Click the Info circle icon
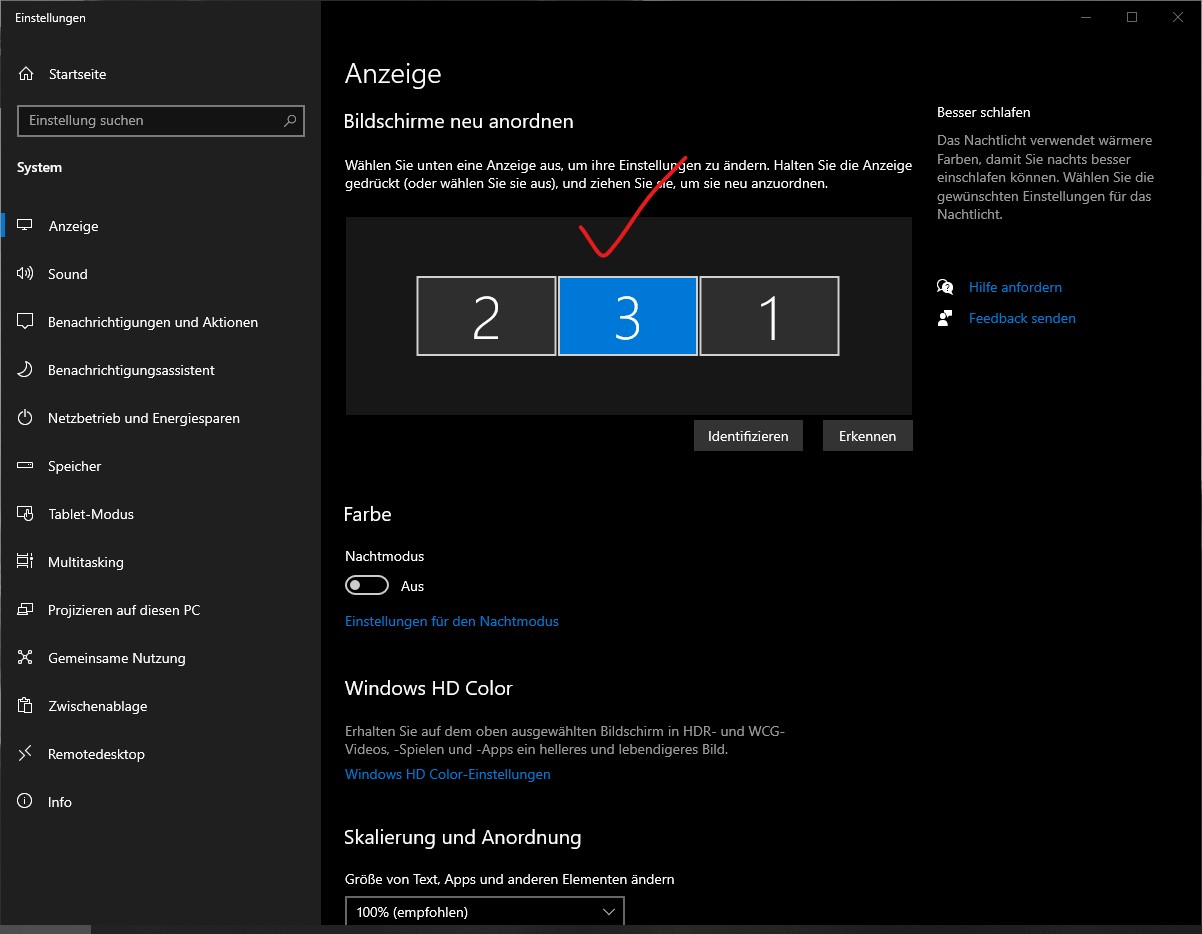The width and height of the screenshot is (1202, 934). point(25,802)
